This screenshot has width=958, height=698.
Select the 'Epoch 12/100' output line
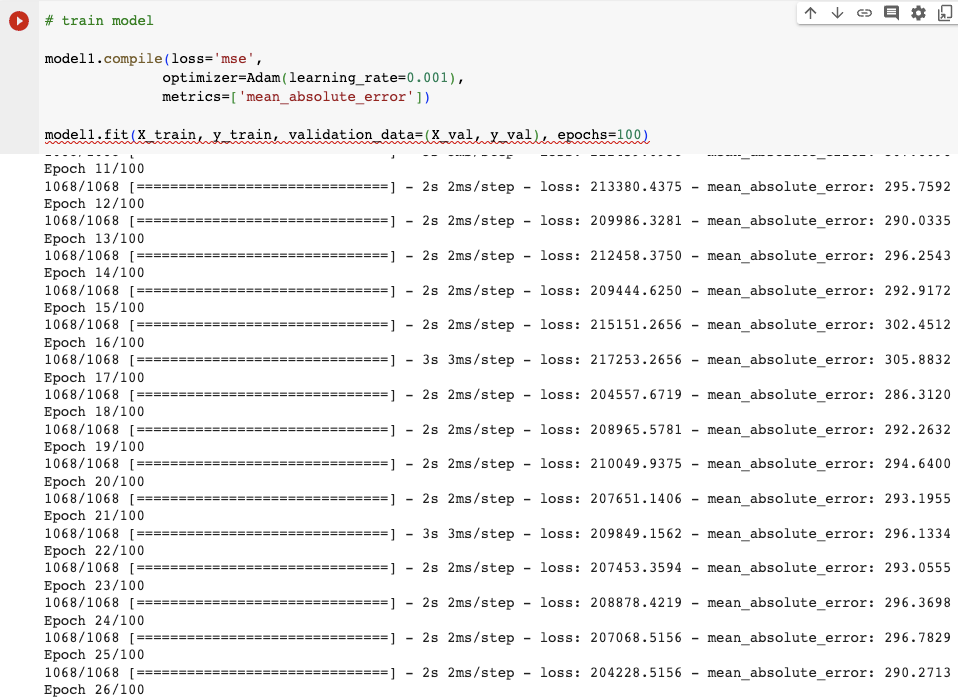point(94,204)
